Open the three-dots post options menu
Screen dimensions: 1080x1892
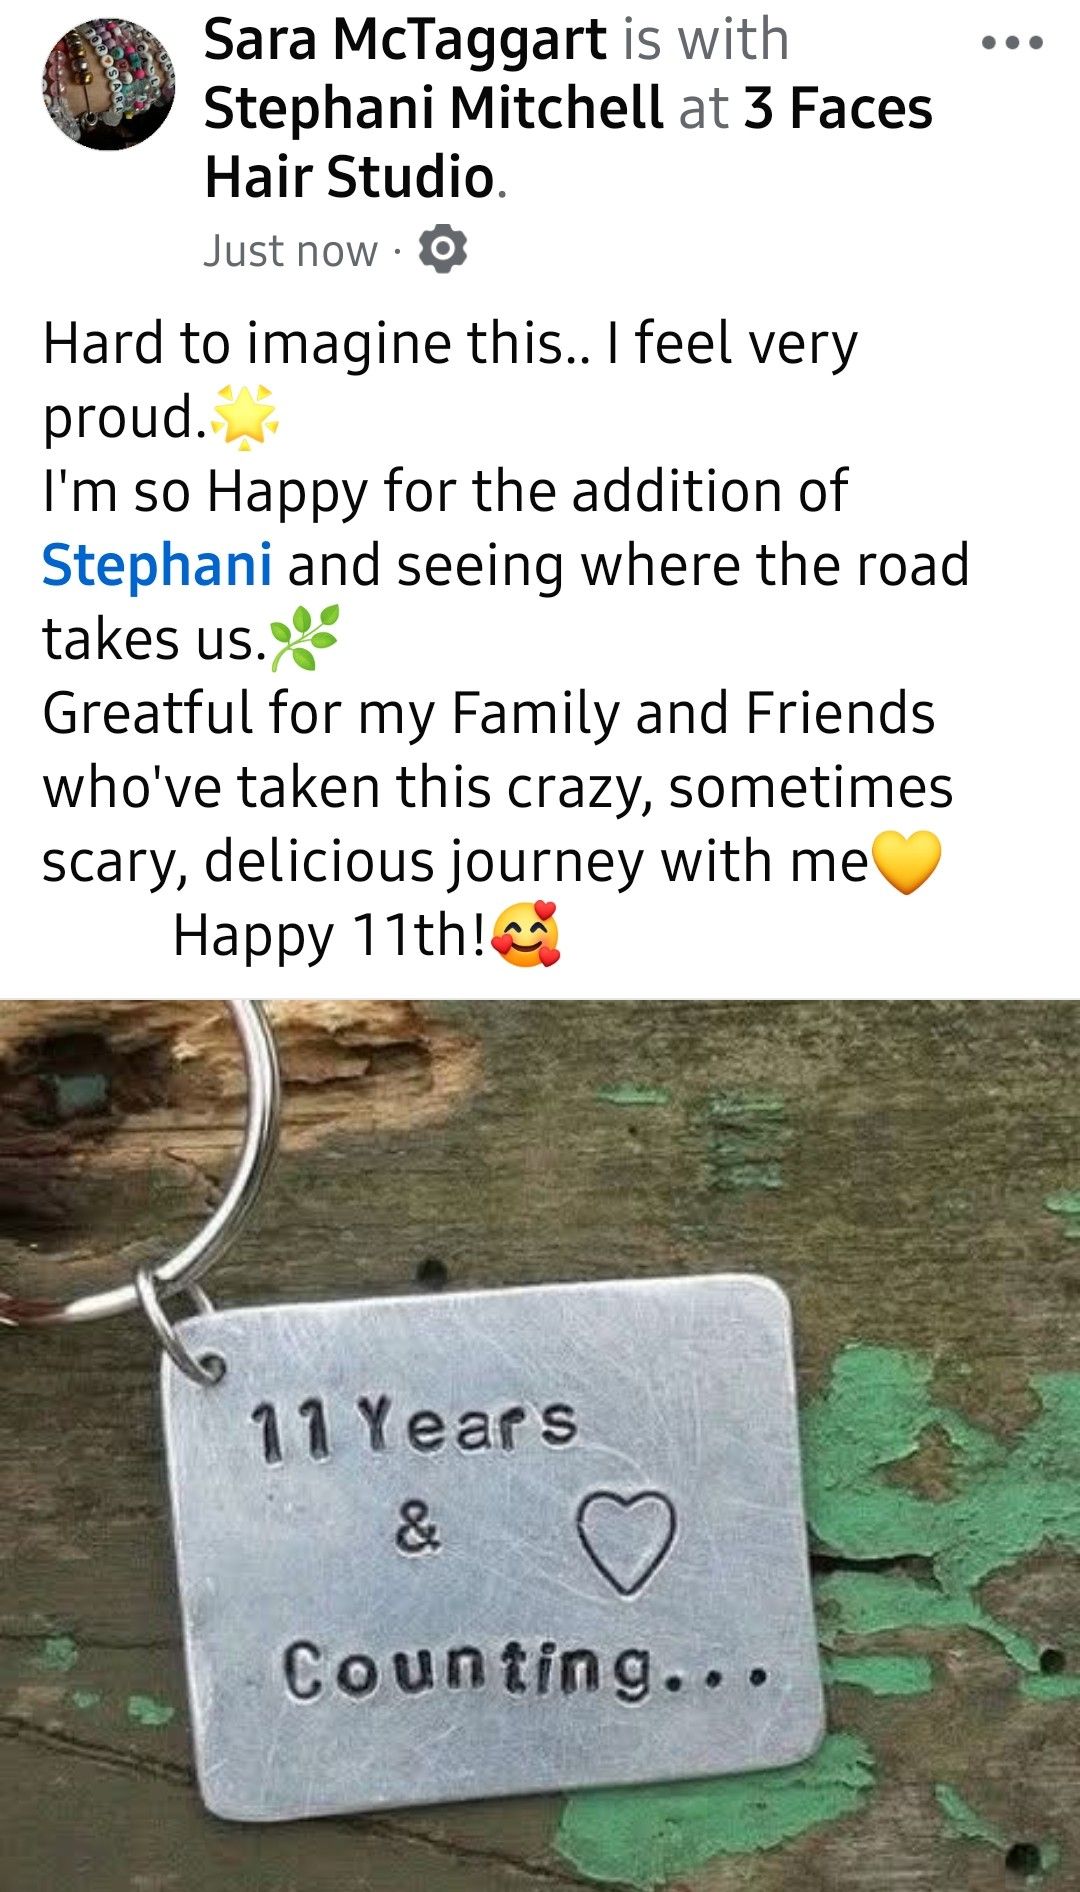(1013, 43)
